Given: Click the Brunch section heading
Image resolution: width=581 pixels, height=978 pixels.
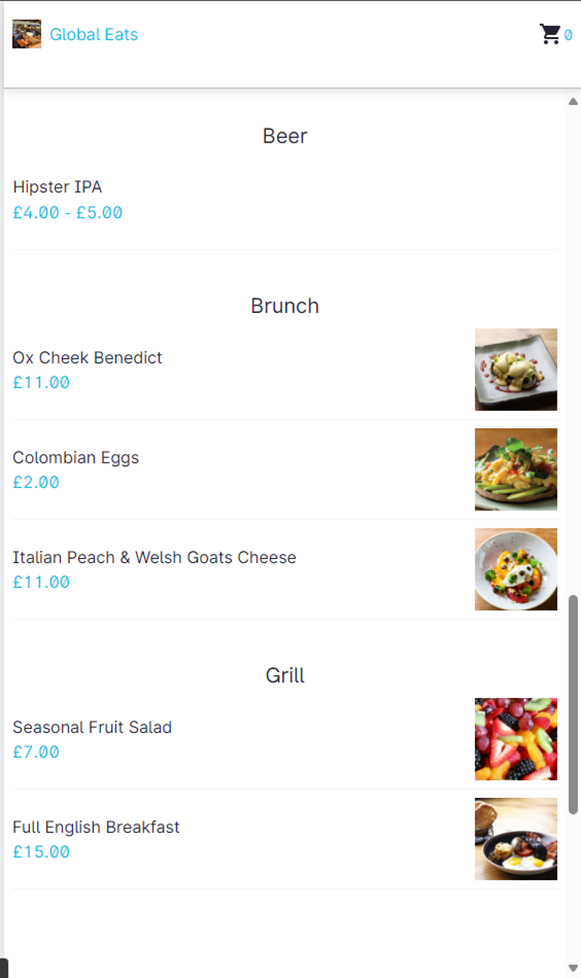Looking at the screenshot, I should pyautogui.click(x=284, y=306).
